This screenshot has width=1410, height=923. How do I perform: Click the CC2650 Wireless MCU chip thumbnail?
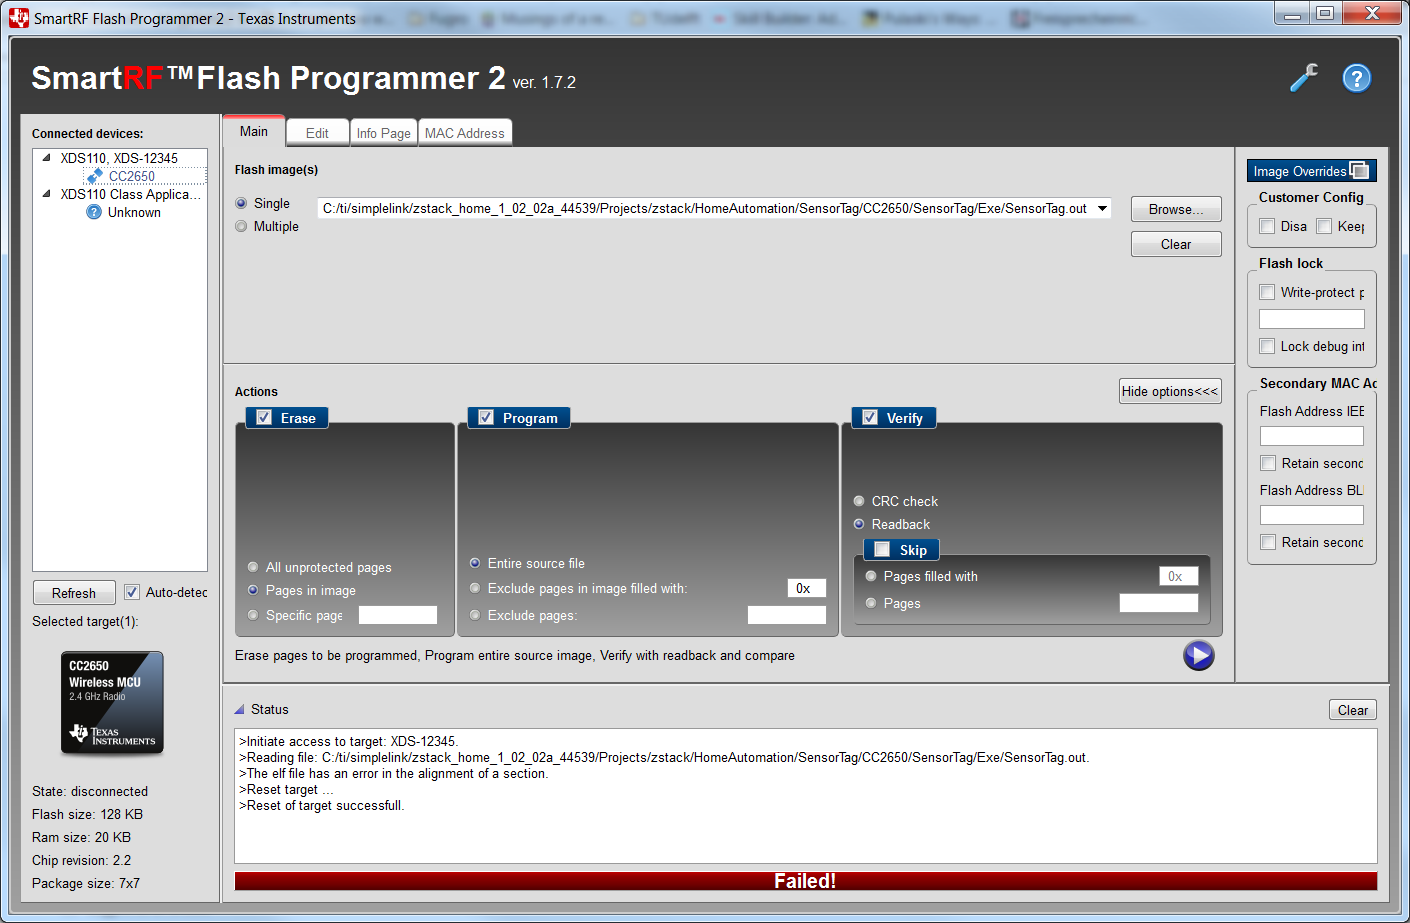(112, 702)
